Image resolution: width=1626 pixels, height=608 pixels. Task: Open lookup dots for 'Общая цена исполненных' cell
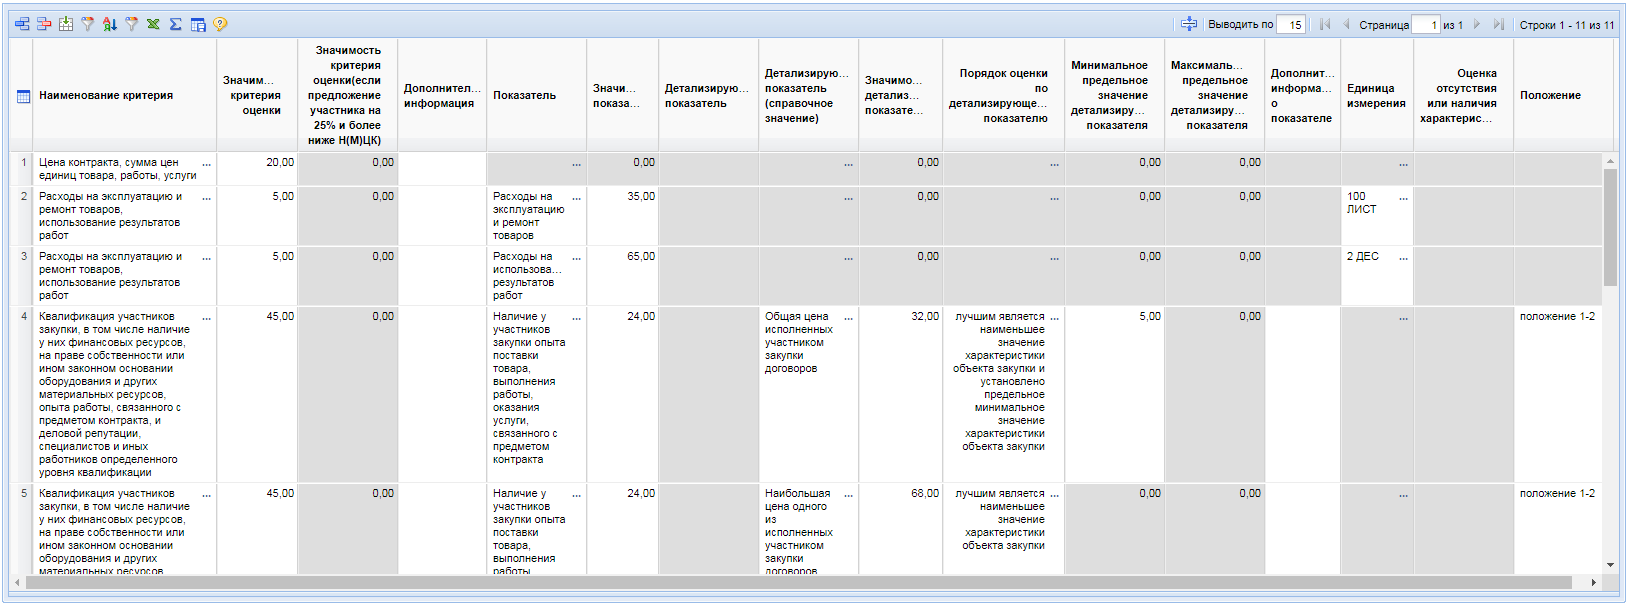(x=848, y=317)
